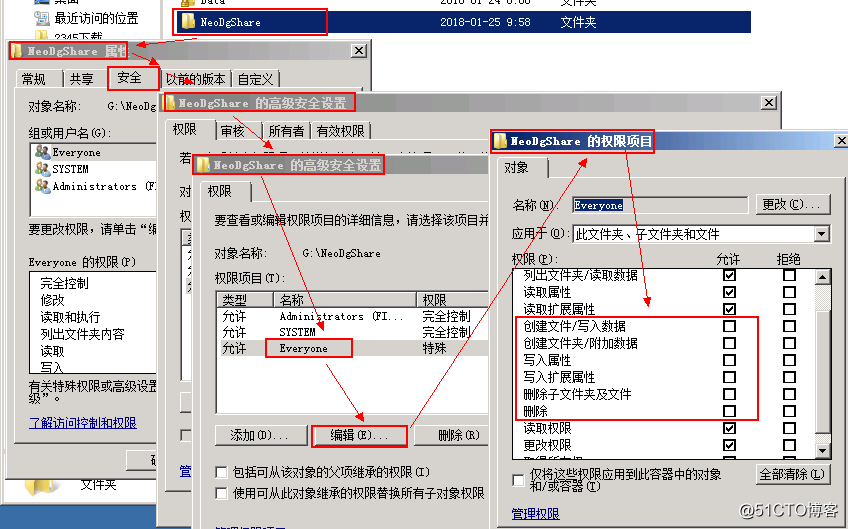The width and height of the screenshot is (848, 529).
Task: Open the Security tab in properties
Action: tap(129, 78)
